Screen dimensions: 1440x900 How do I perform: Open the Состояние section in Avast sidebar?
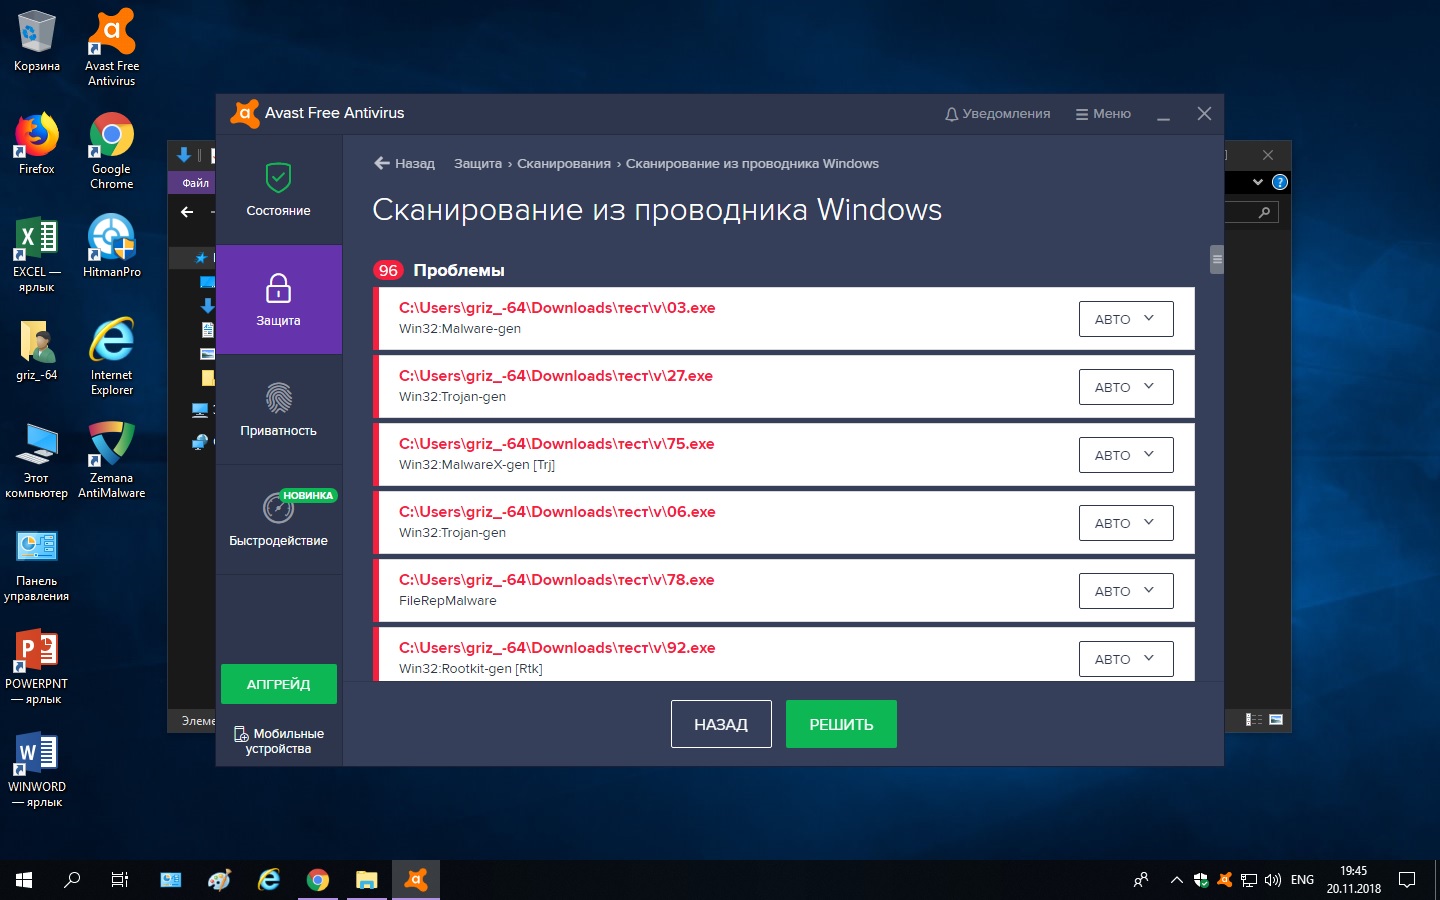tap(278, 190)
